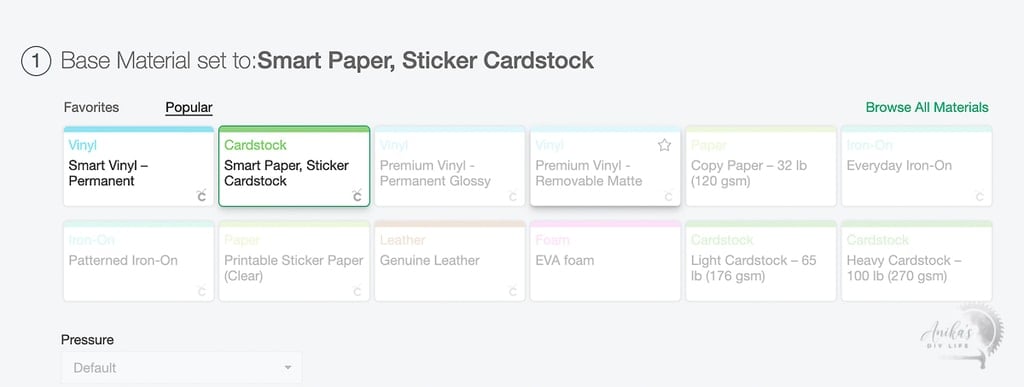This screenshot has width=1024, height=387.
Task: Switch to the Popular tab
Action: coord(189,107)
